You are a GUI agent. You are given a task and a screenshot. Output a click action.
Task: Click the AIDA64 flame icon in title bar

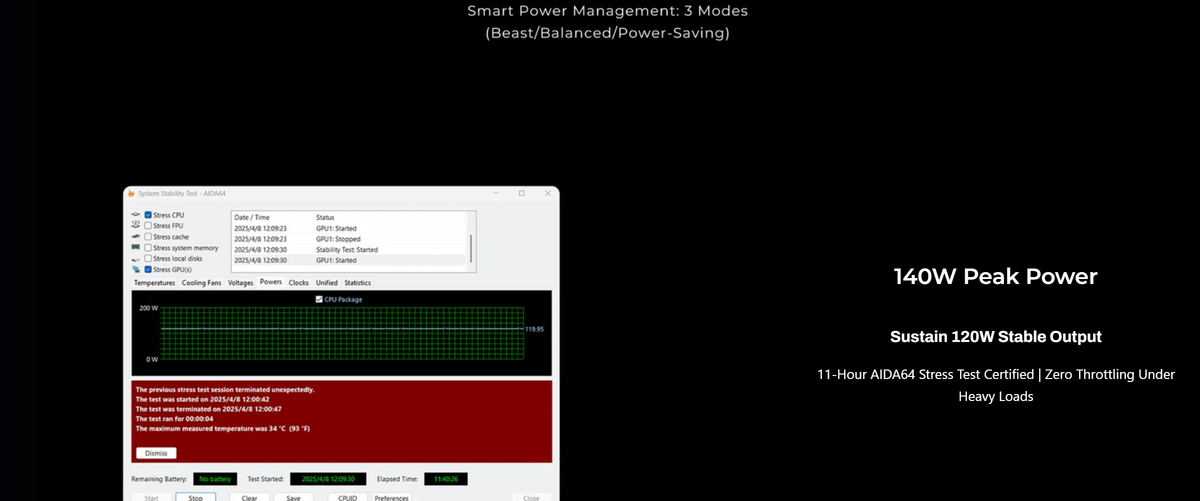[130, 193]
